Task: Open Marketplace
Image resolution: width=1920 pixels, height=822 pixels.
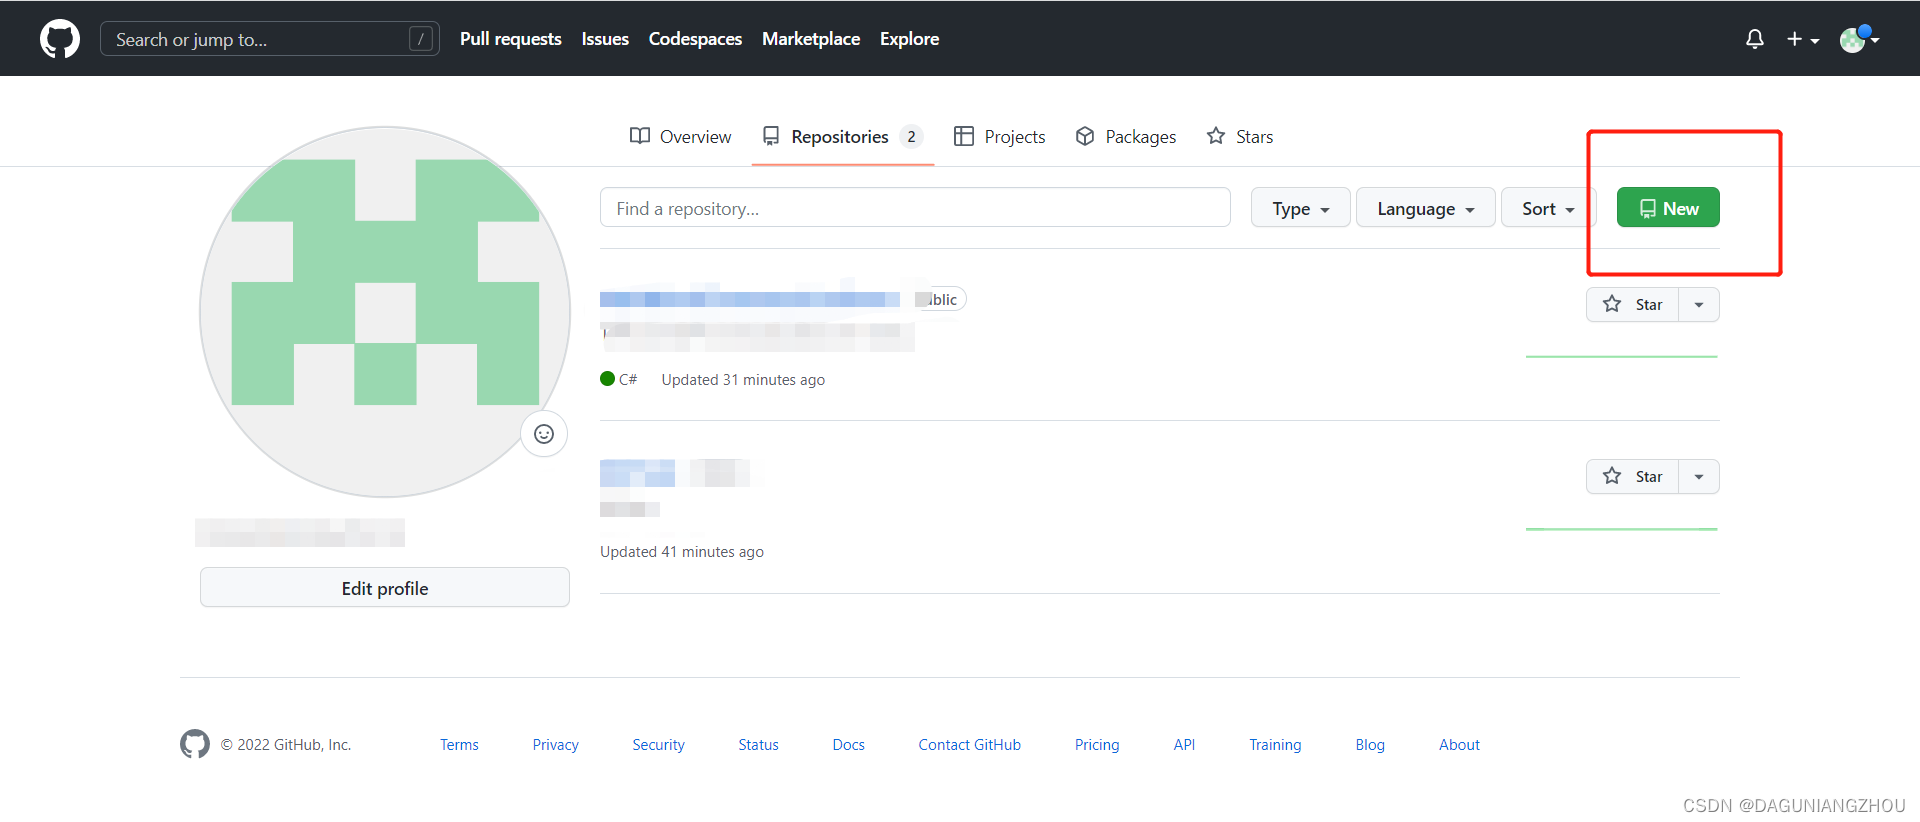Action: (811, 39)
